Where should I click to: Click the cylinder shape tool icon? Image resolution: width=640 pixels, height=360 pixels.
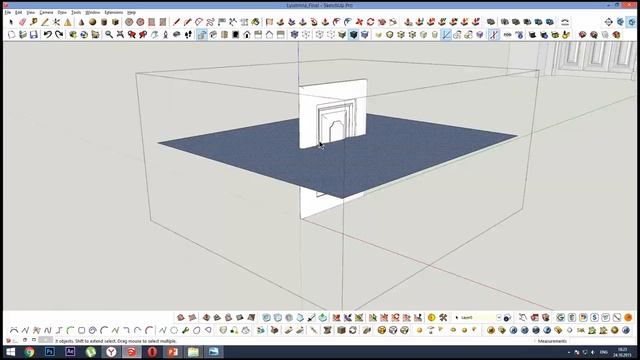104,22
